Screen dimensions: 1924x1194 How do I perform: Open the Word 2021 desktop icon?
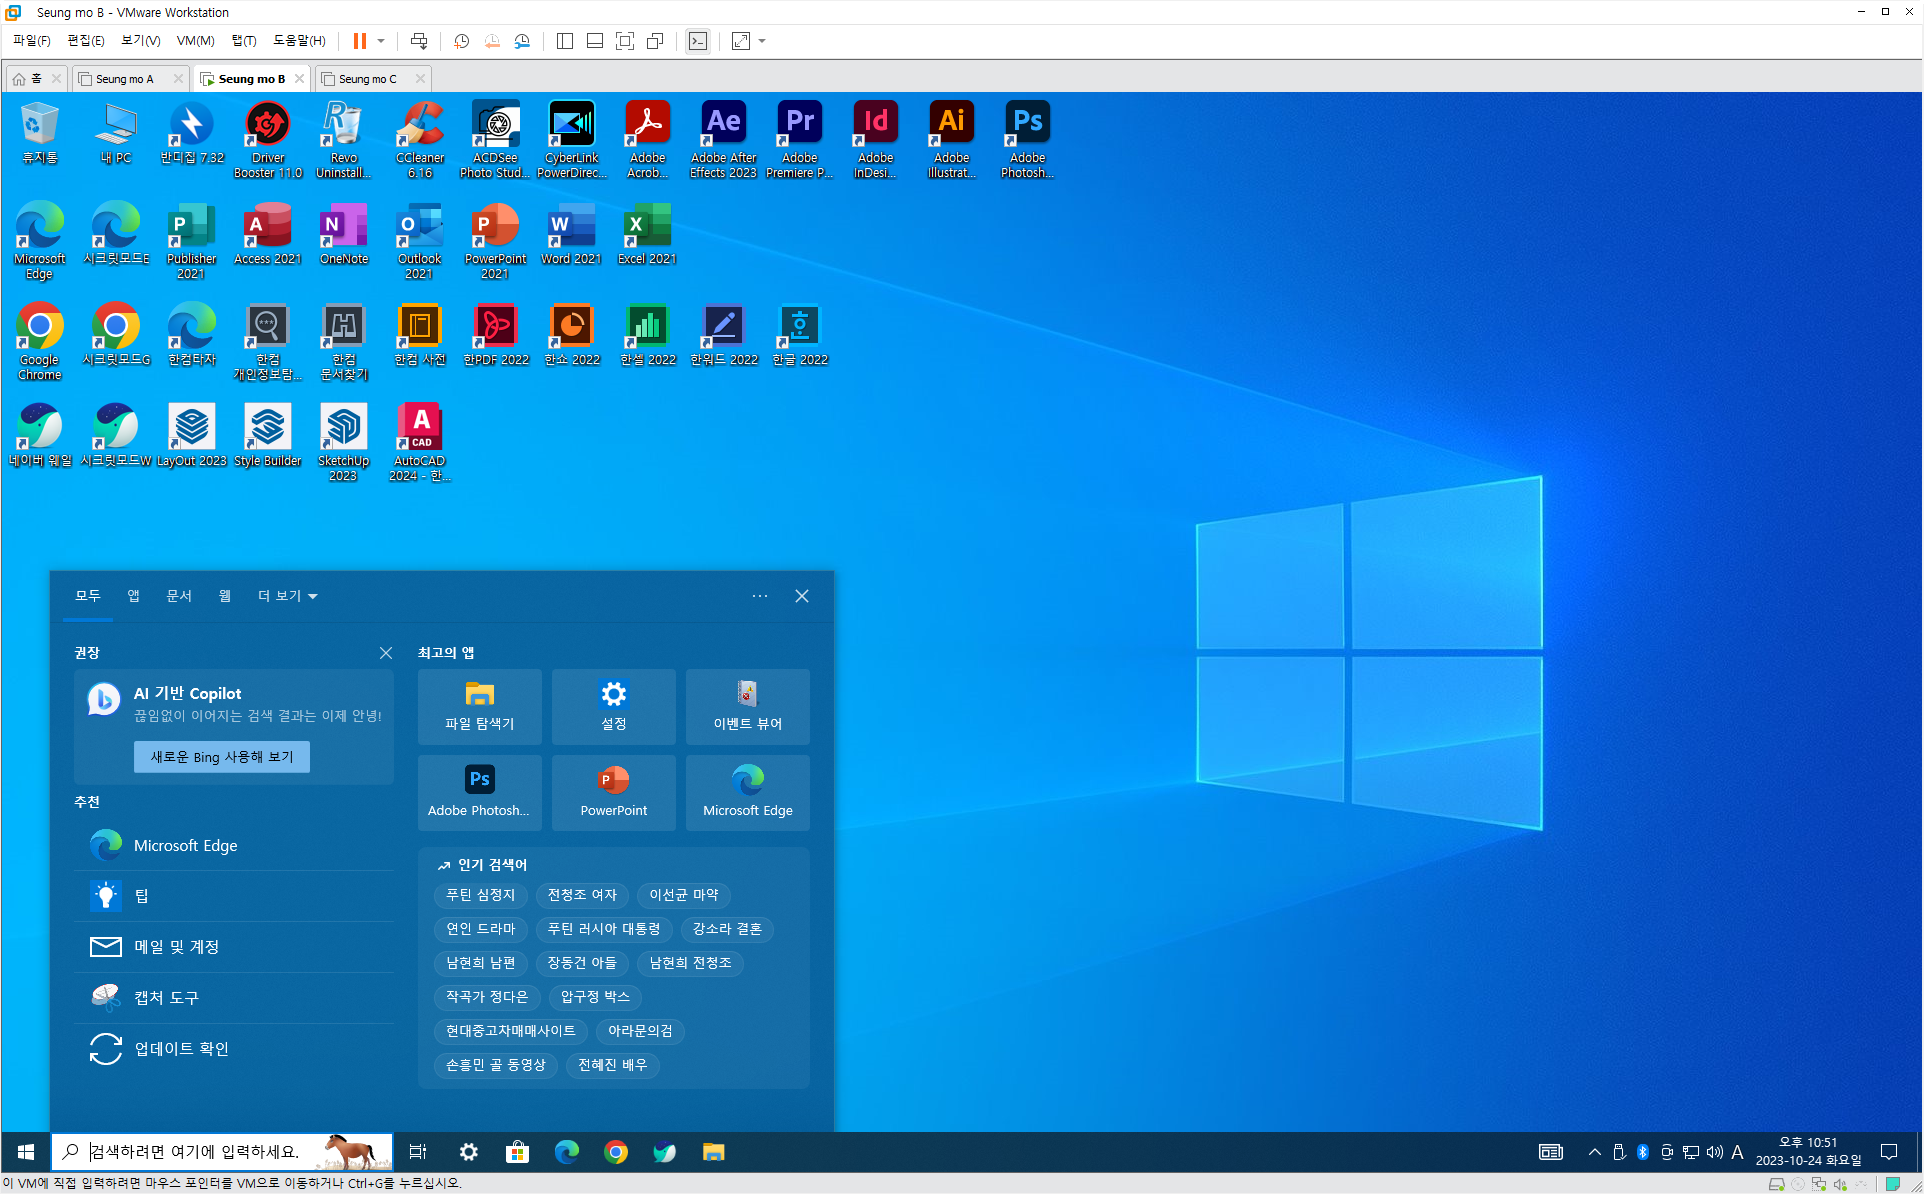pyautogui.click(x=571, y=234)
